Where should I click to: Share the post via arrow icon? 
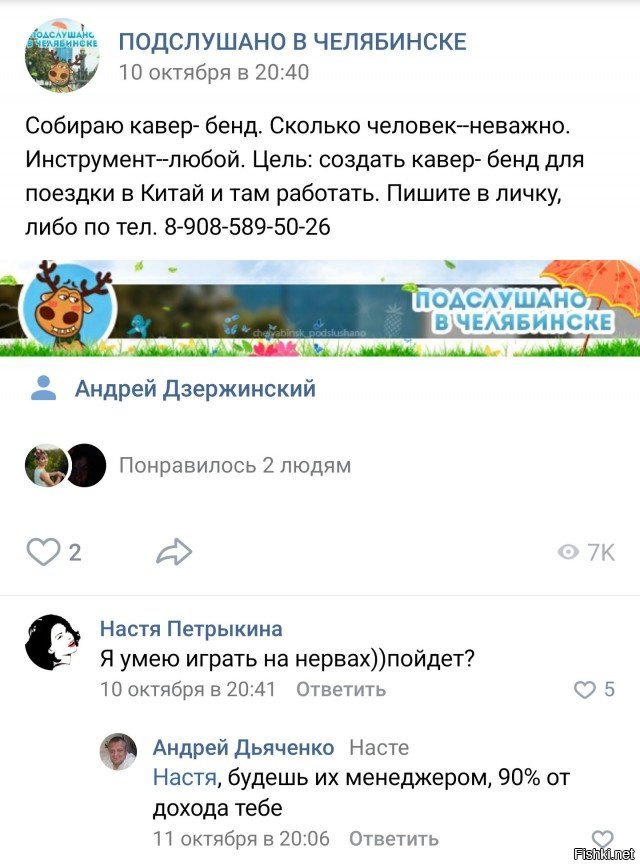(x=174, y=552)
